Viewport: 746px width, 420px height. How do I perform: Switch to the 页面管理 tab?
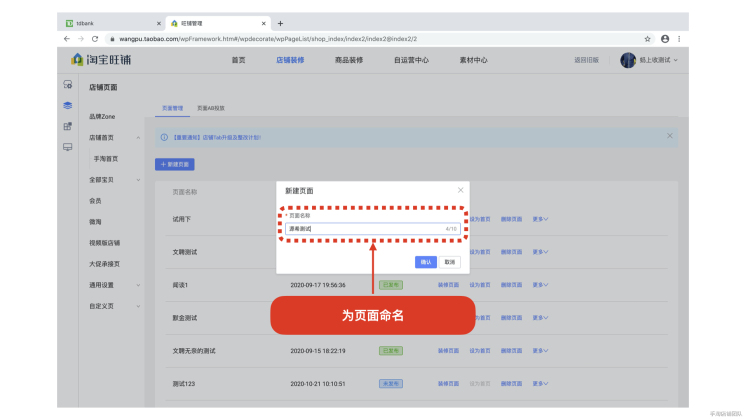coord(172,108)
